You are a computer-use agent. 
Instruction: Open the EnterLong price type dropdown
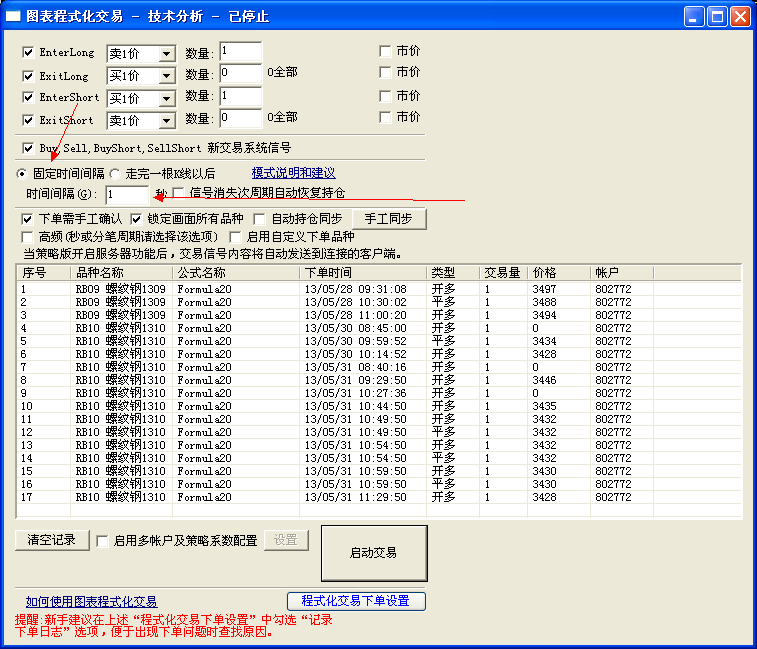pos(167,54)
